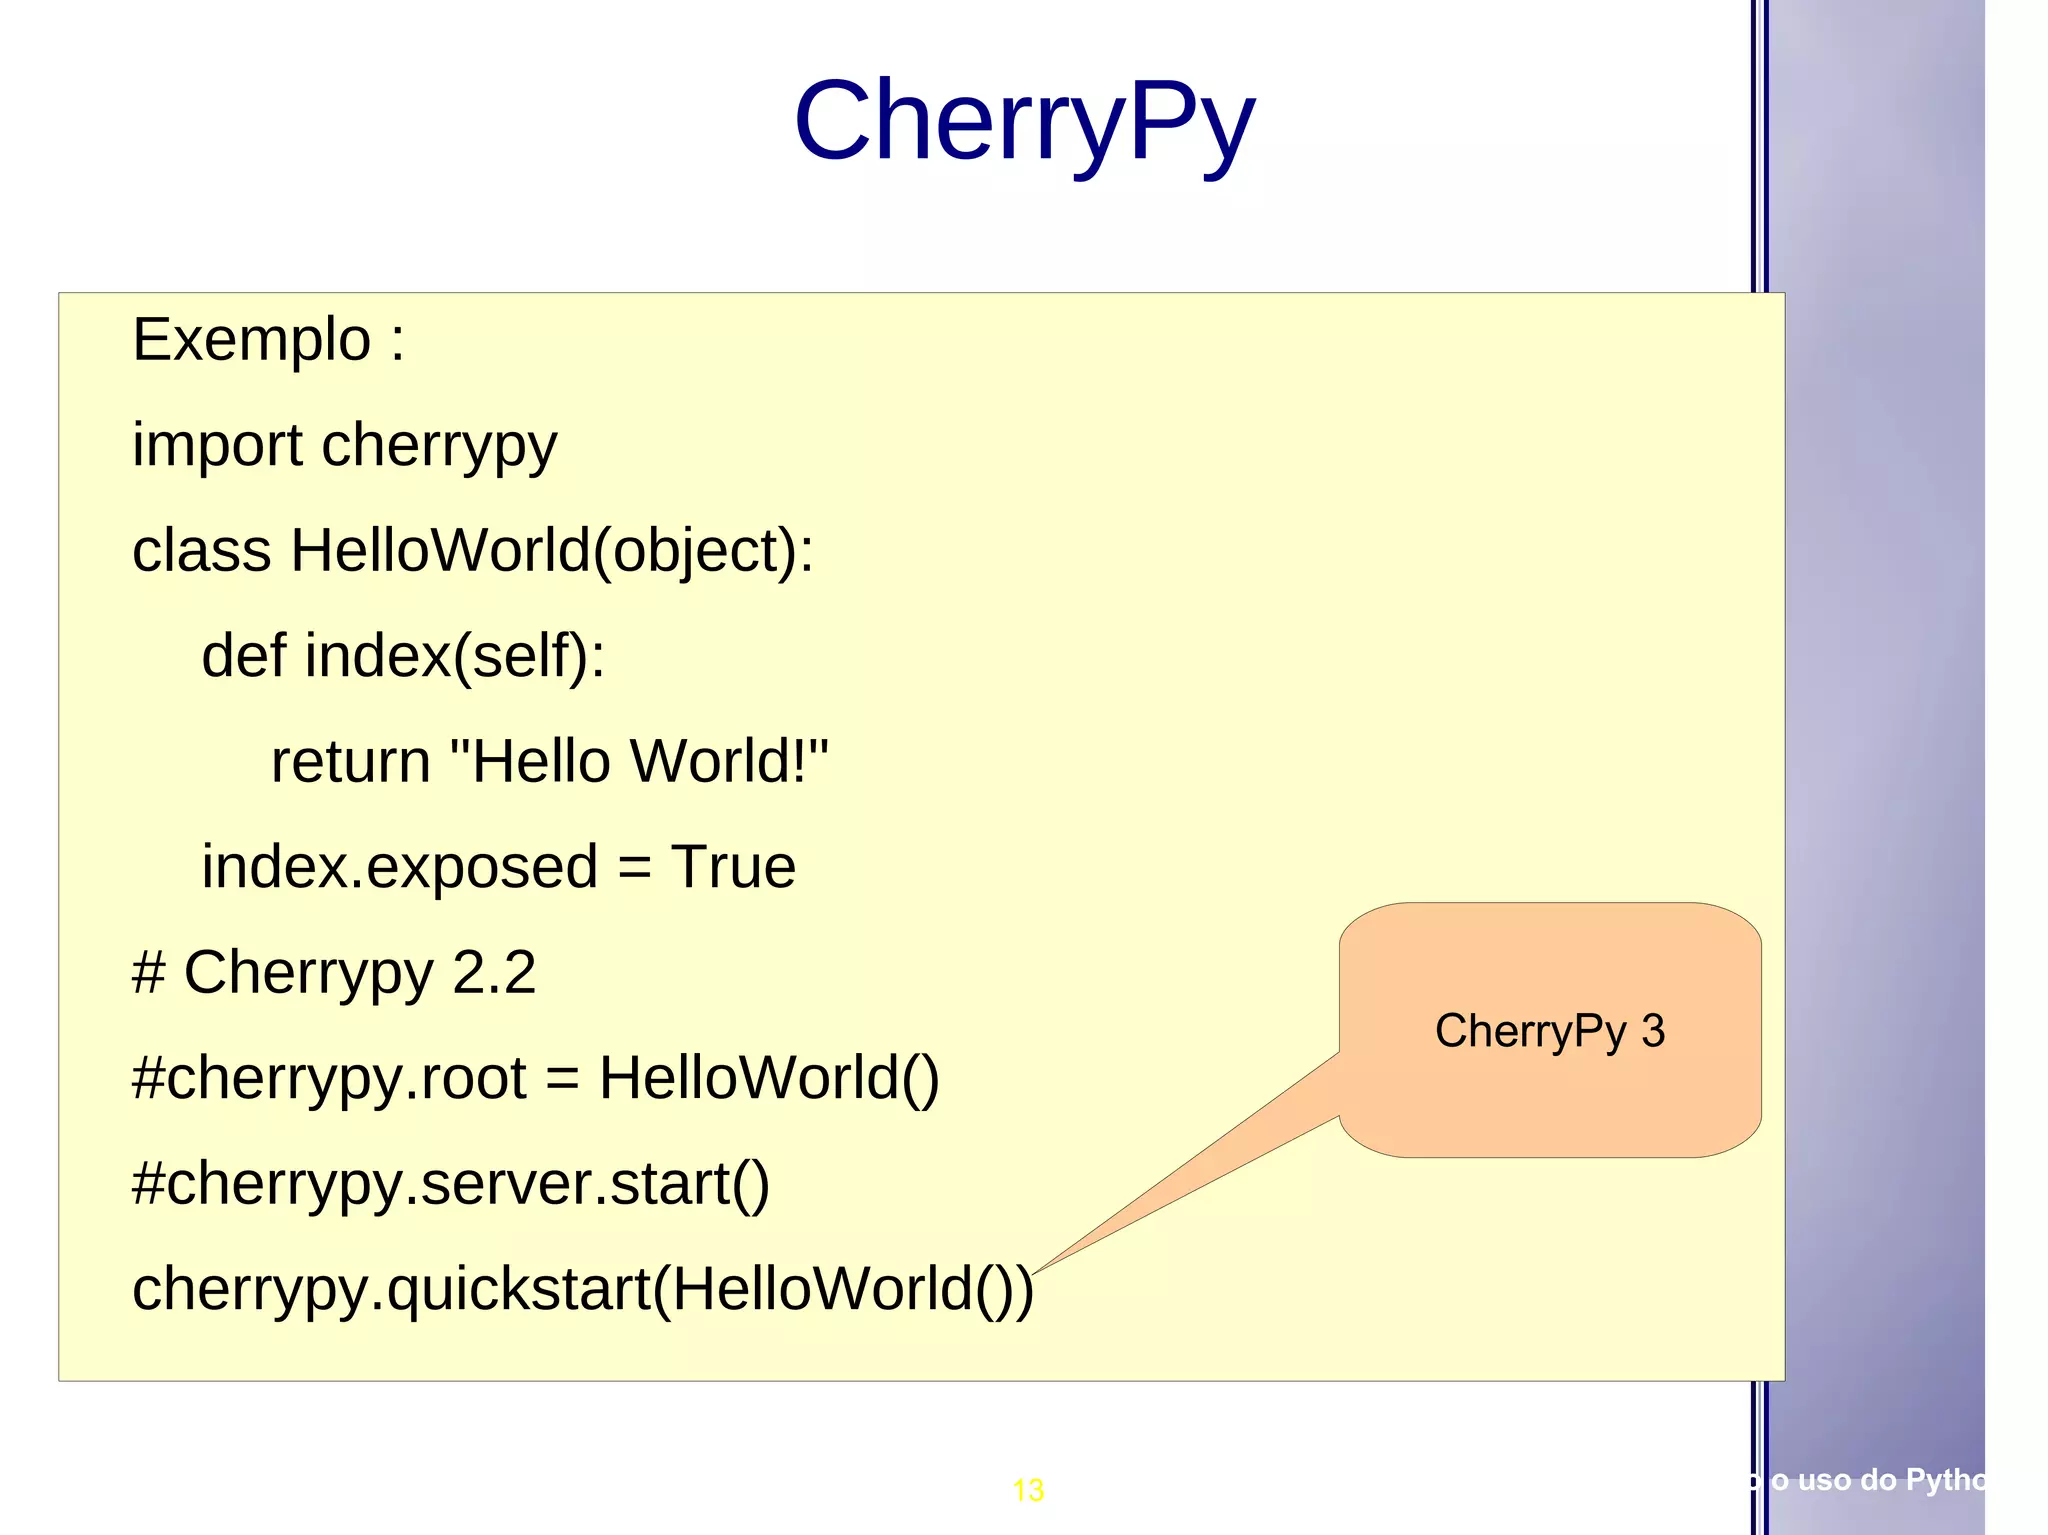Click '#cherrypy.root = HelloWorld()' line
This screenshot has width=2048, height=1535.
point(536,1079)
